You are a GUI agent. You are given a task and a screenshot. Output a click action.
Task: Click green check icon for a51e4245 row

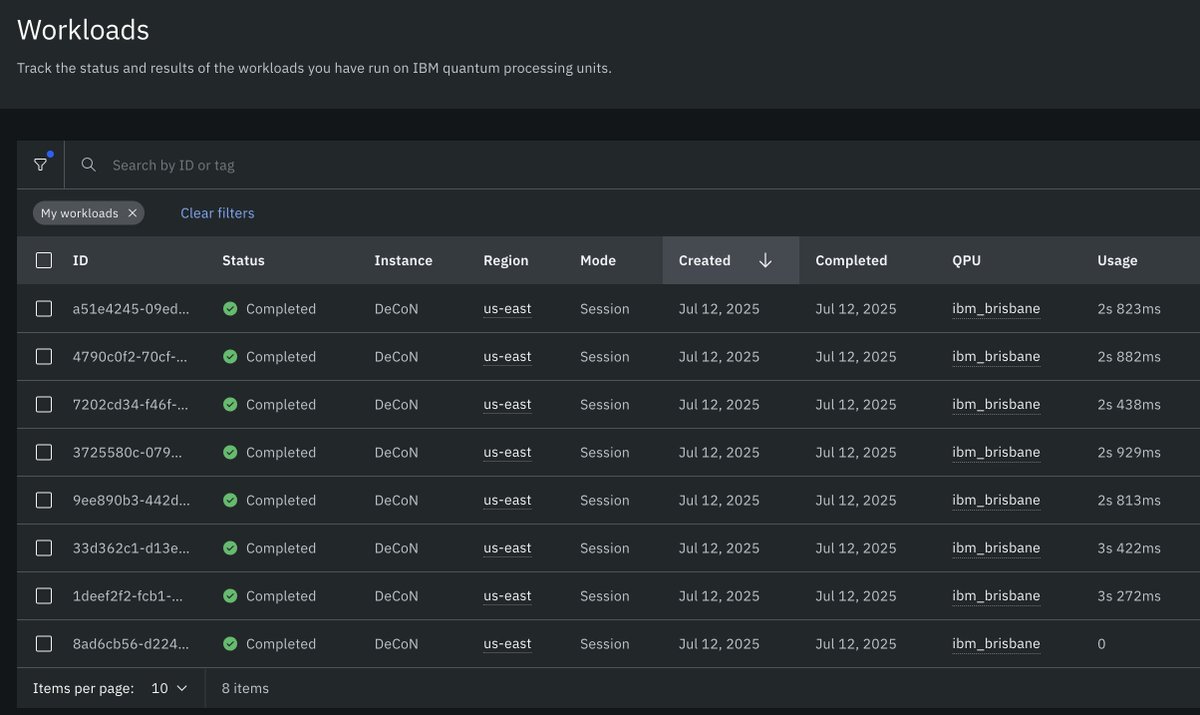230,309
